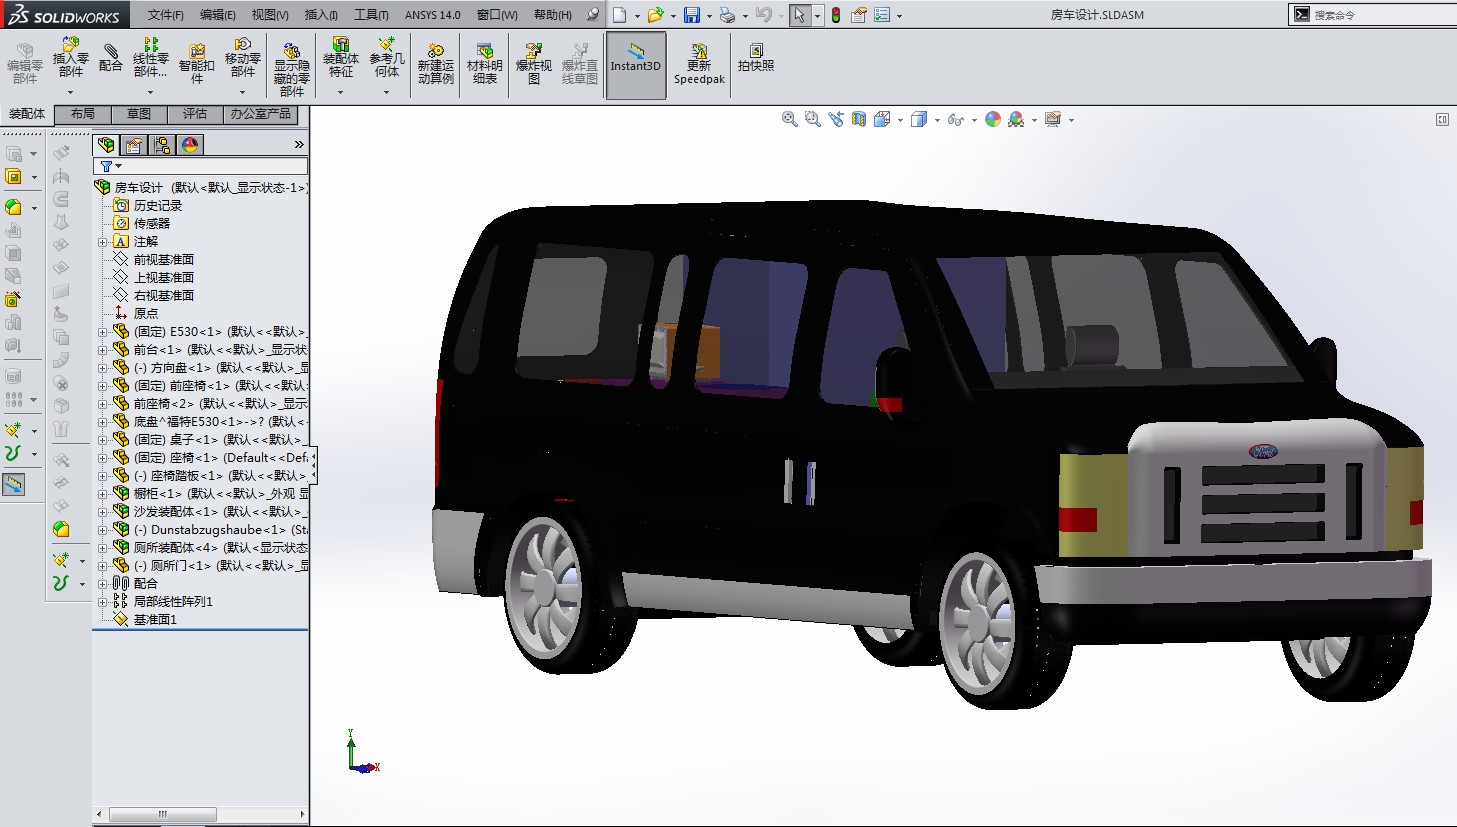
Task: Click the Save floppy disk icon
Action: pyautogui.click(x=691, y=15)
